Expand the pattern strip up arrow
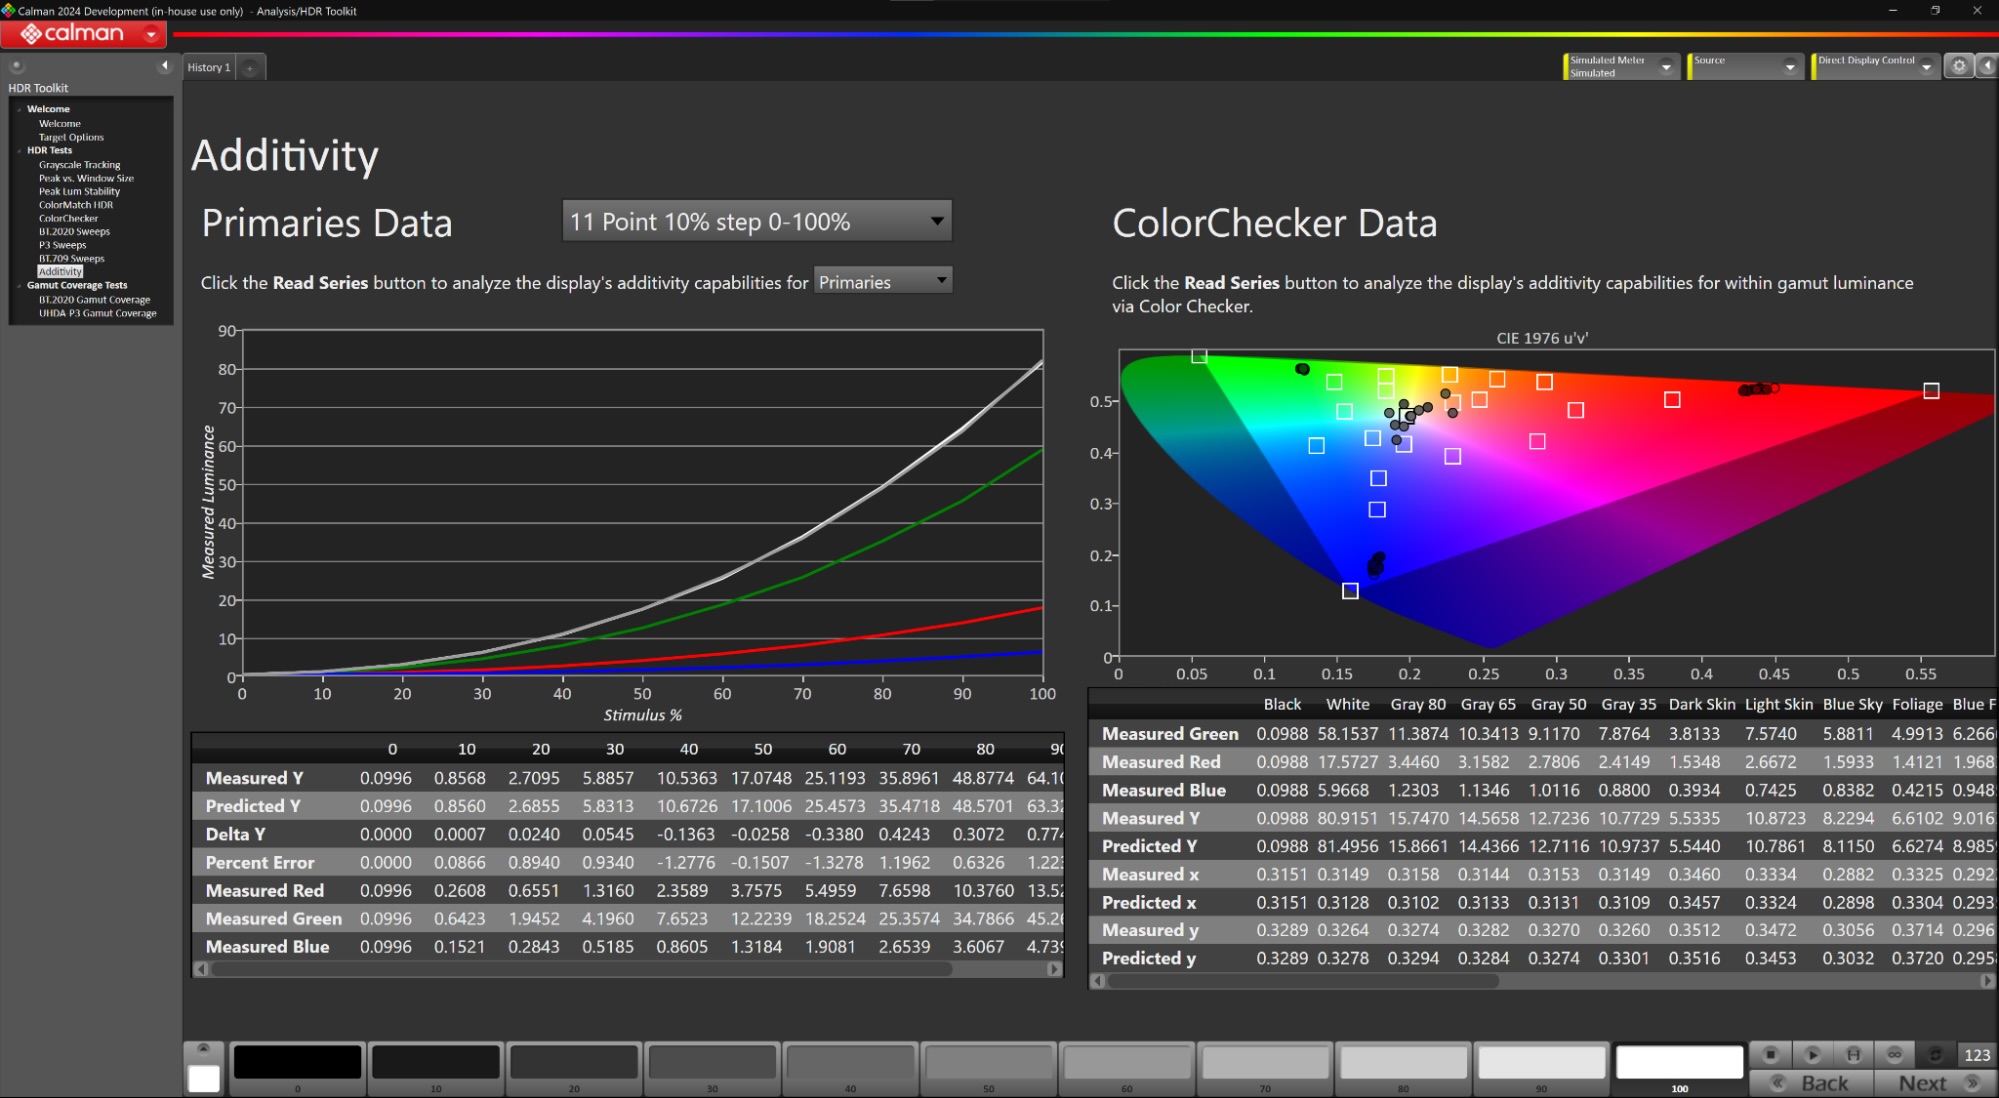This screenshot has width=1999, height=1098. pyautogui.click(x=204, y=1048)
